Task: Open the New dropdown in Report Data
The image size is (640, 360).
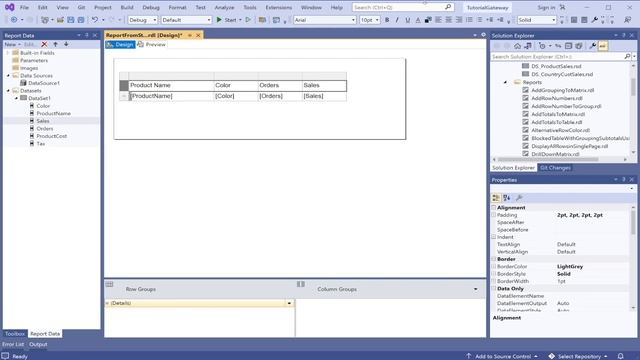Action: [13, 44]
